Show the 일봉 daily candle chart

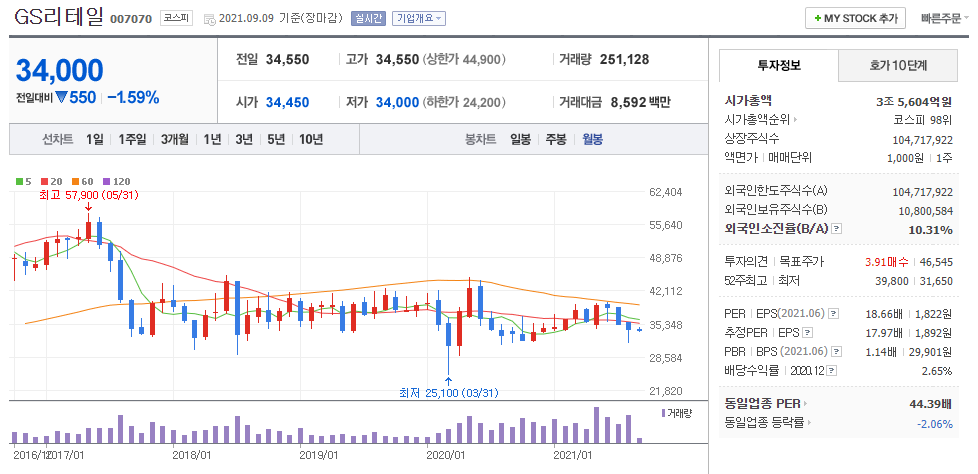point(520,139)
